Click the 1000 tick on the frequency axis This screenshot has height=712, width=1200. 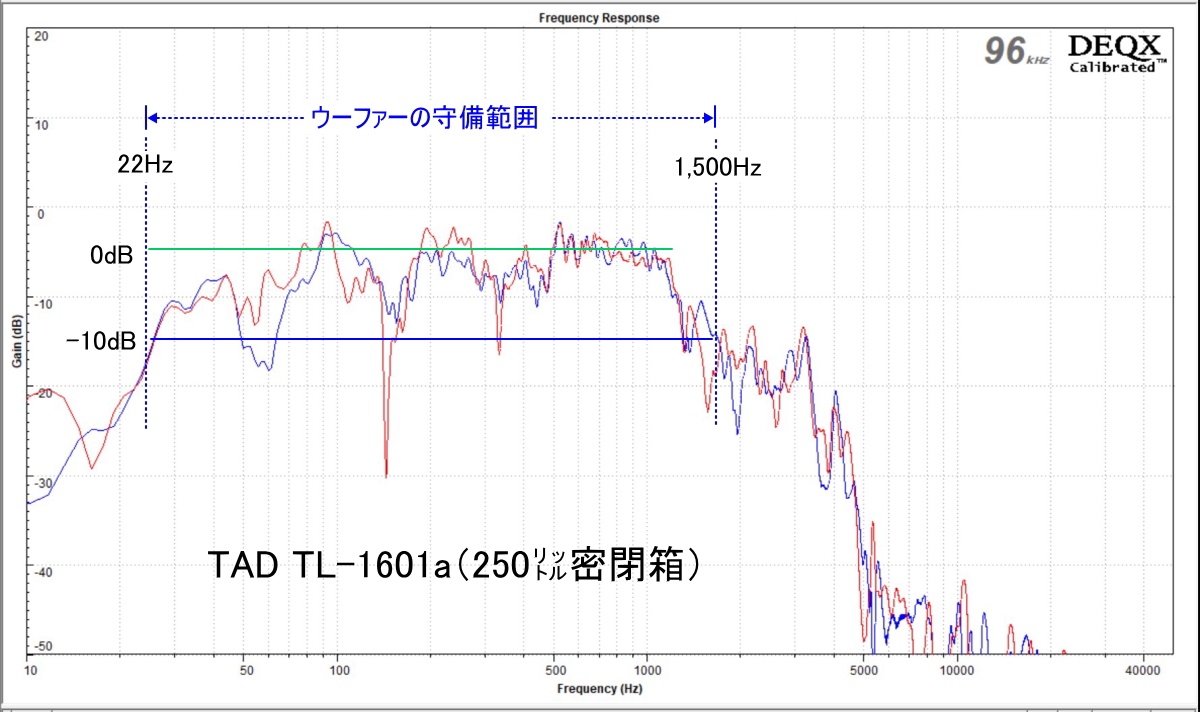[648, 669]
